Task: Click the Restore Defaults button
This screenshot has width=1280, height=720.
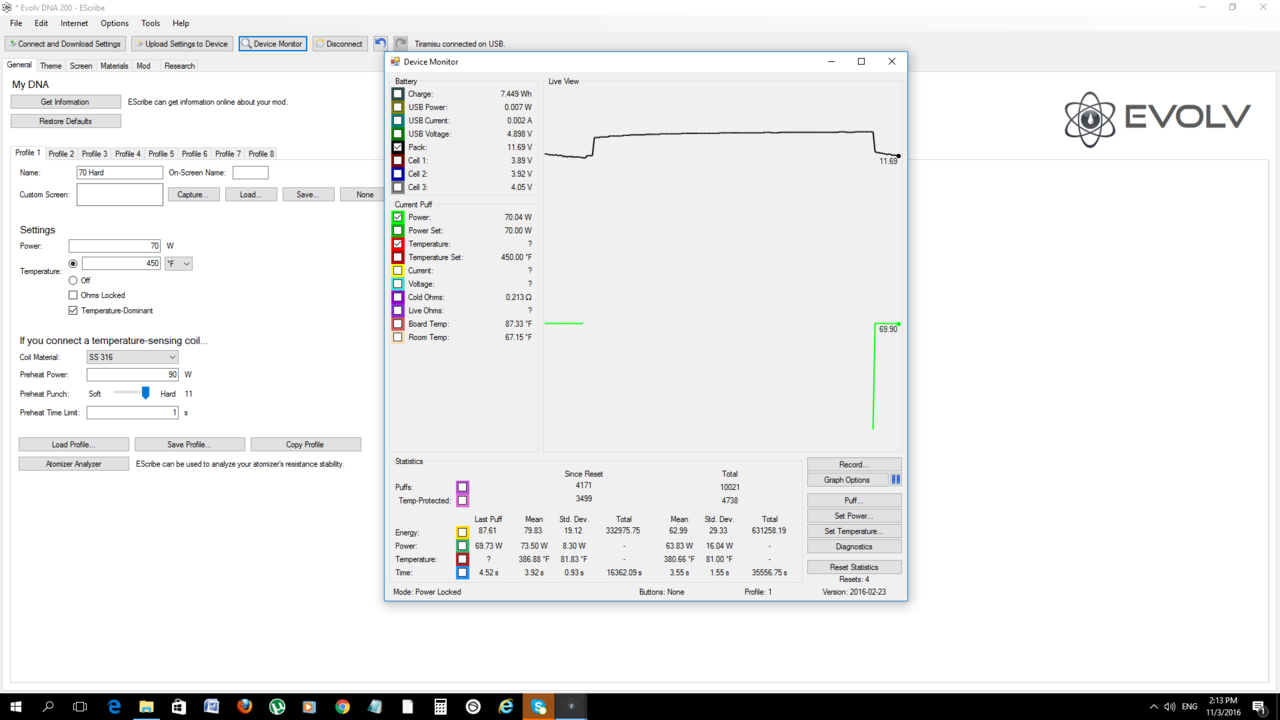Action: click(66, 121)
